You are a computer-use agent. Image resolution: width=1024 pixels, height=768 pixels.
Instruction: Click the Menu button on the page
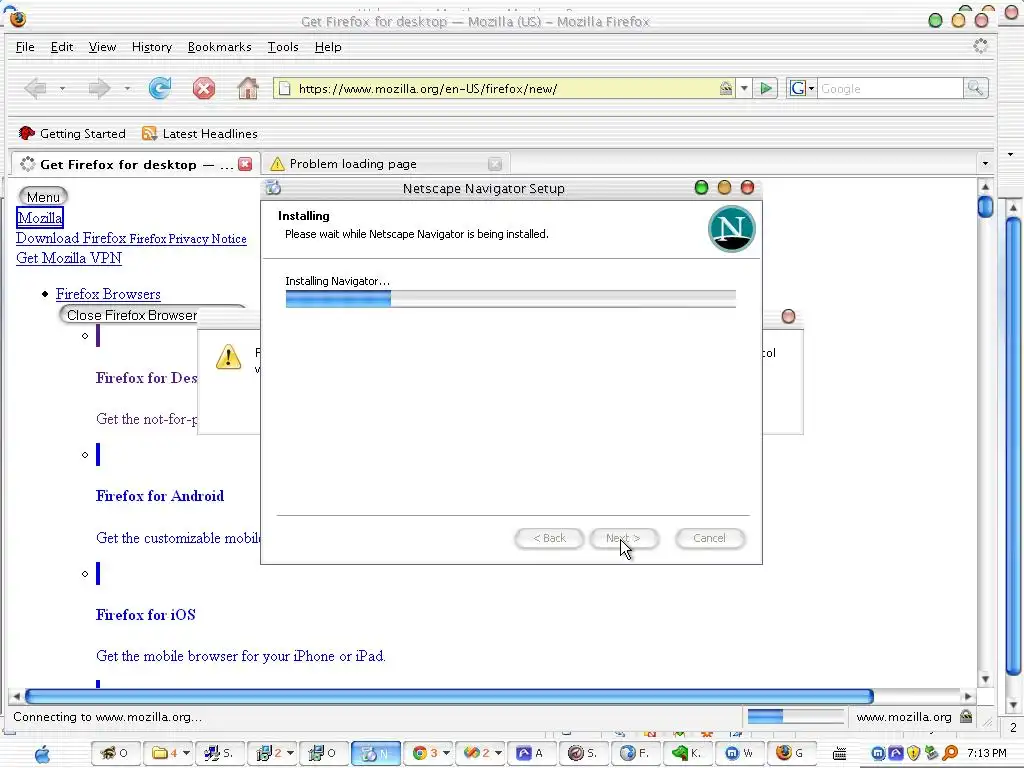pos(43,197)
